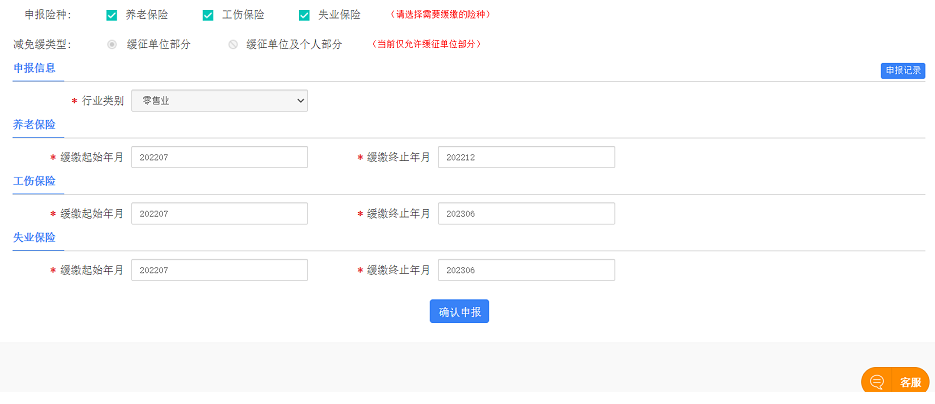The image size is (935, 404).
Task: Open the 行业类别 dropdown showing 零售业
Action: 219,101
